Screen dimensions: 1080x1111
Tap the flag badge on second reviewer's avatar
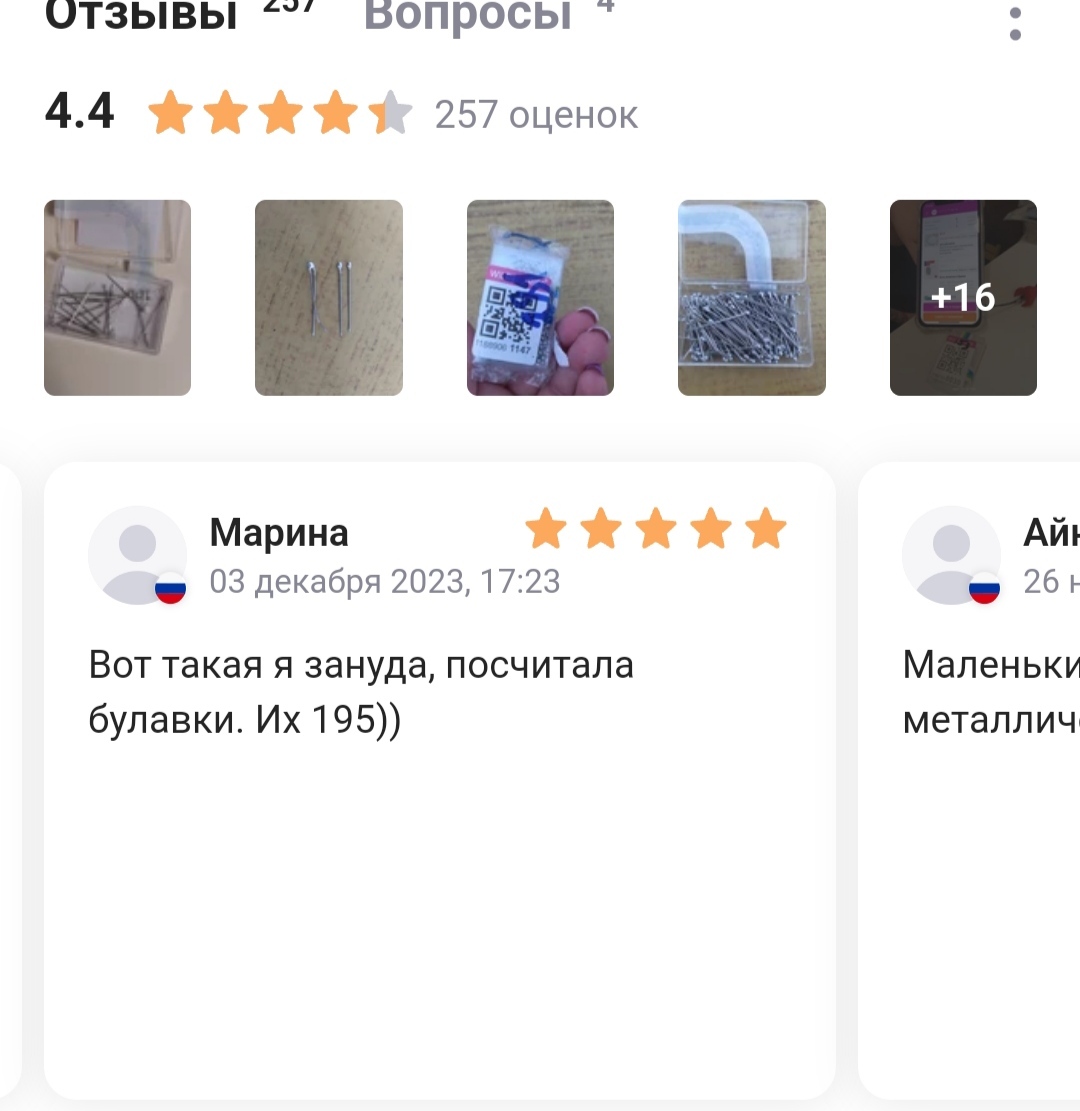(x=984, y=588)
